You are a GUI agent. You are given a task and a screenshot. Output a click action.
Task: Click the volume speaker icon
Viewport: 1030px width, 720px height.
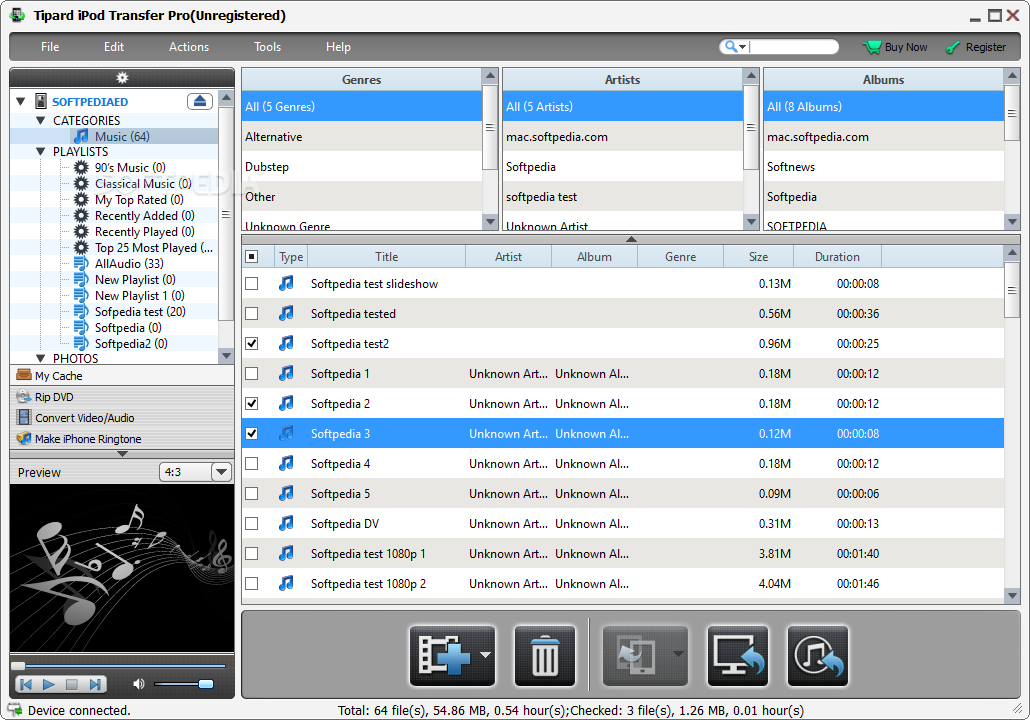coord(139,684)
